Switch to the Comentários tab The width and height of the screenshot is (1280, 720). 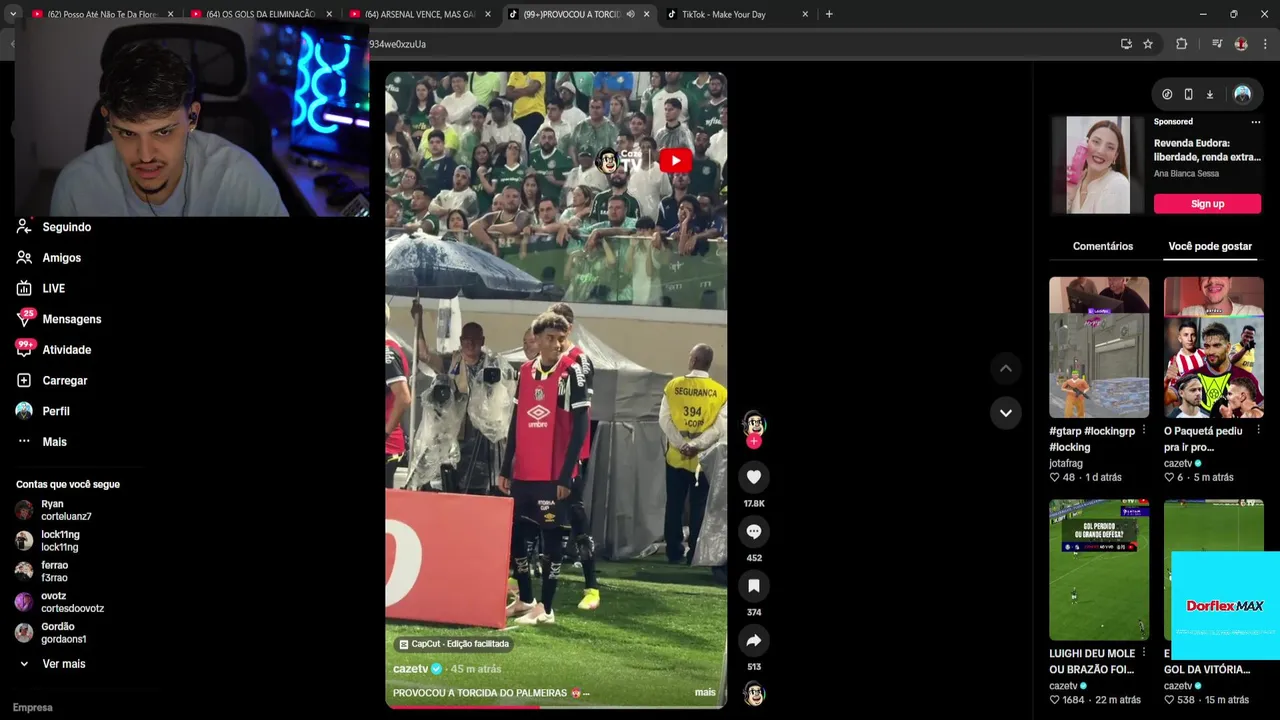click(x=1103, y=246)
